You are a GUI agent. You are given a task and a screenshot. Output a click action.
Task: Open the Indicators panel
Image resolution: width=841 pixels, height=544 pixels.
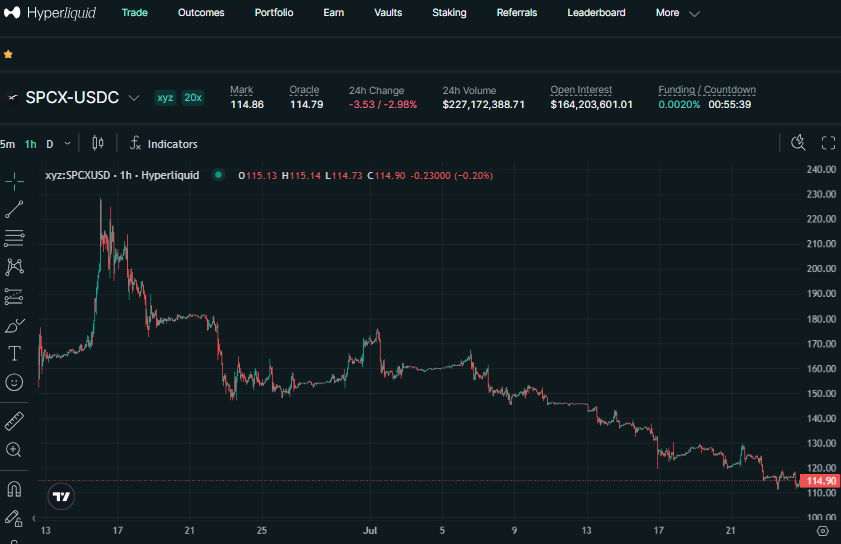point(164,144)
